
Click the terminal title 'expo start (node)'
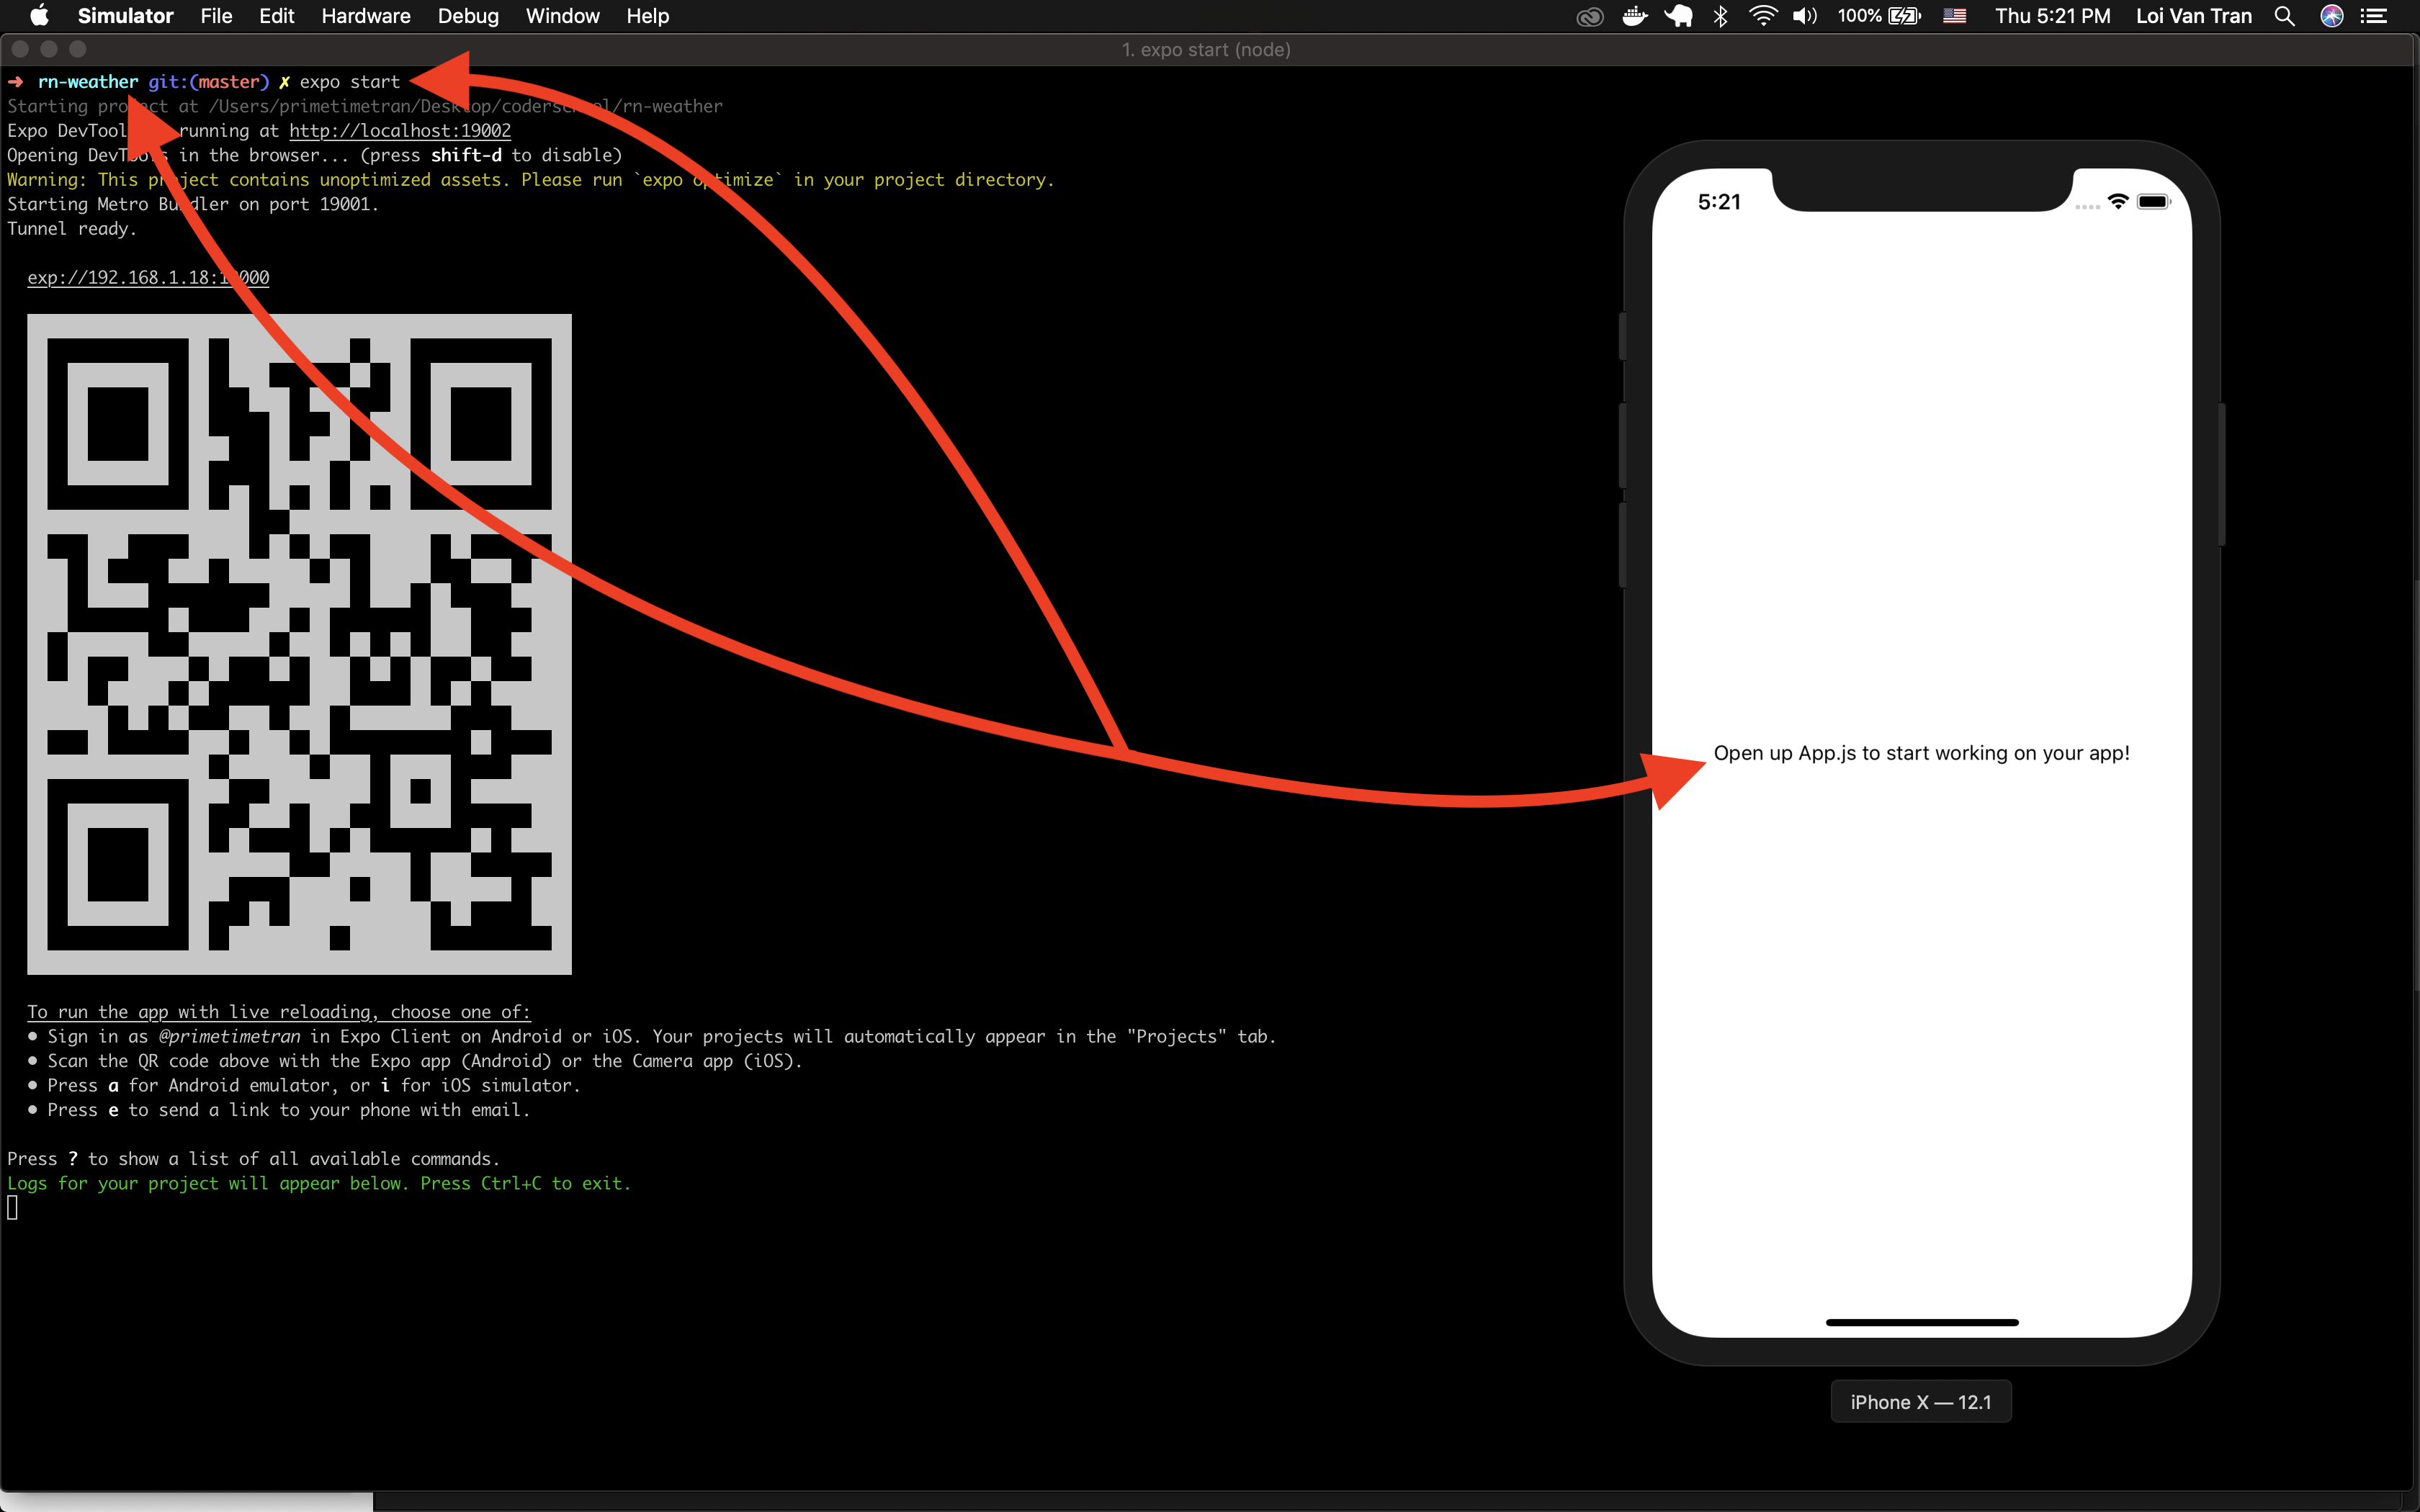coord(1206,49)
